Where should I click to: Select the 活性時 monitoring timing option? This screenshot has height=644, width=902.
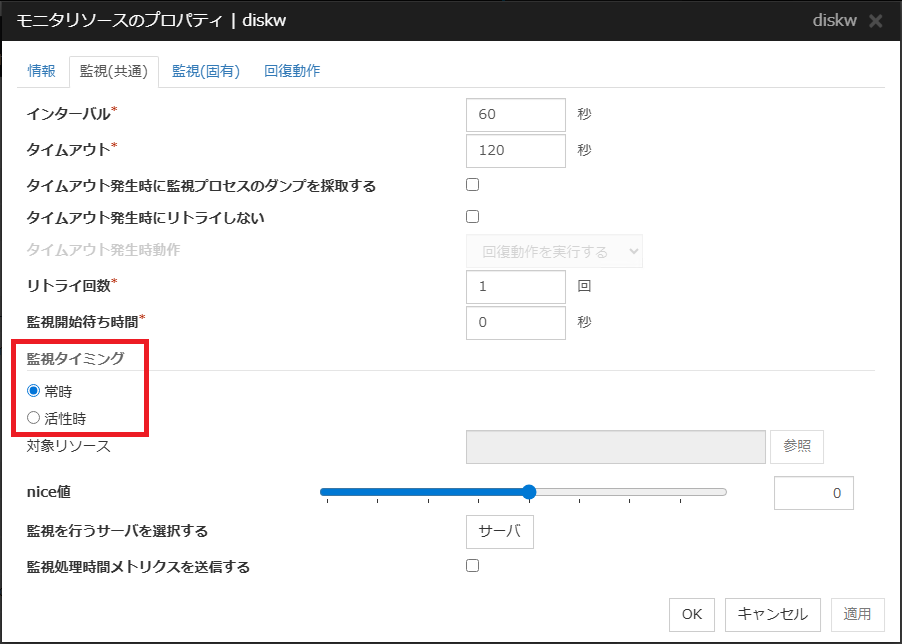click(31, 416)
